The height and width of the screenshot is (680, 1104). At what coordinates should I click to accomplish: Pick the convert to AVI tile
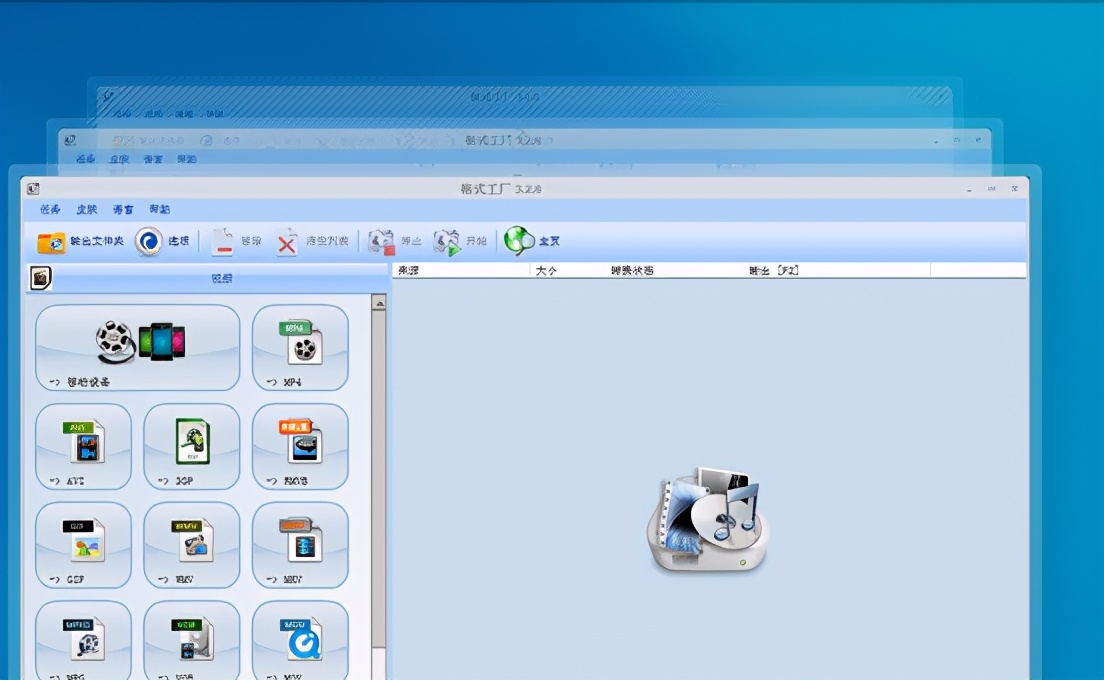[x=83, y=446]
